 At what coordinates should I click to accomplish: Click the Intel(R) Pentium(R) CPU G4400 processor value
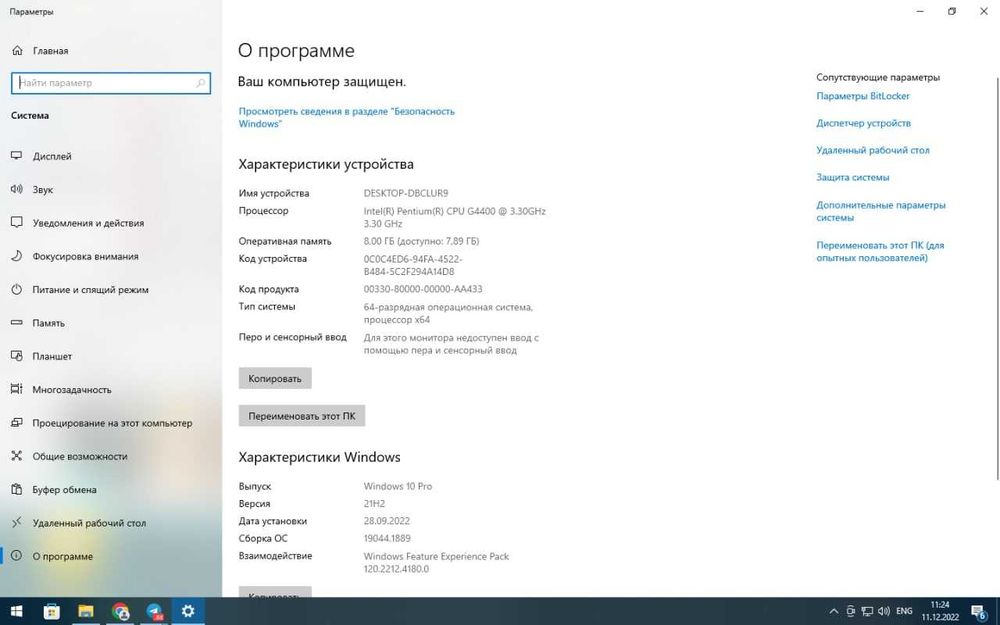point(455,217)
